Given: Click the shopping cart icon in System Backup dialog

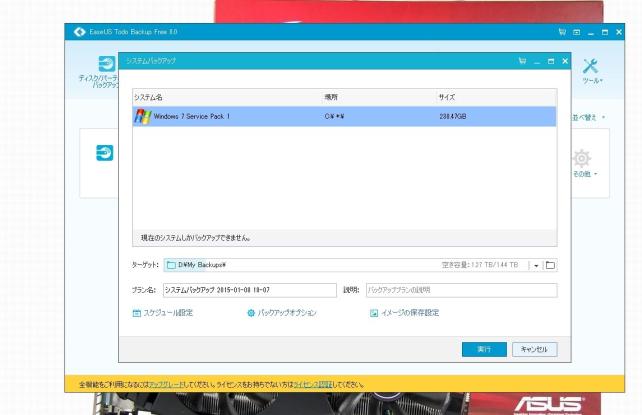Looking at the screenshot, I should pyautogui.click(x=522, y=61).
